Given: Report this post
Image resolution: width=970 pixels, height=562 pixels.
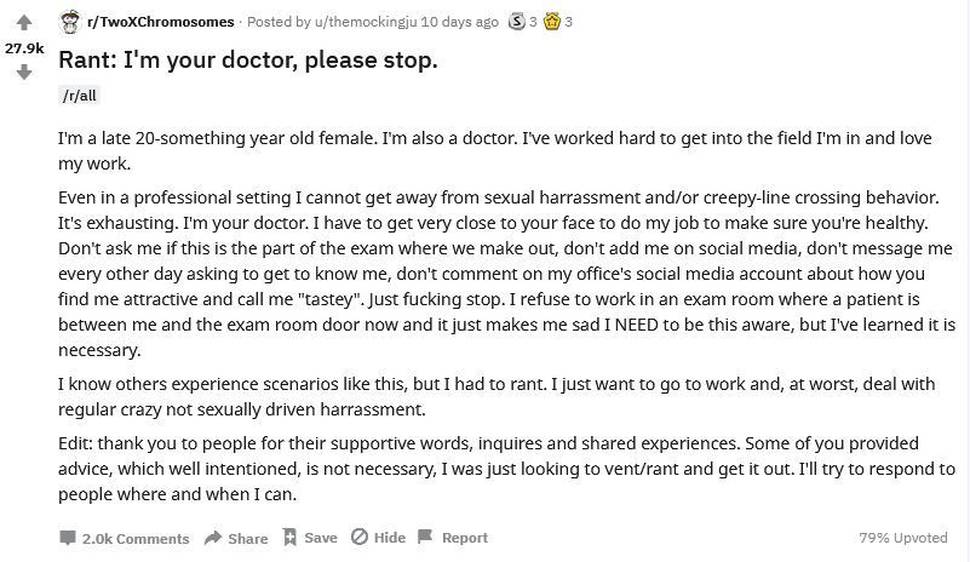Looking at the screenshot, I should pos(465,537).
